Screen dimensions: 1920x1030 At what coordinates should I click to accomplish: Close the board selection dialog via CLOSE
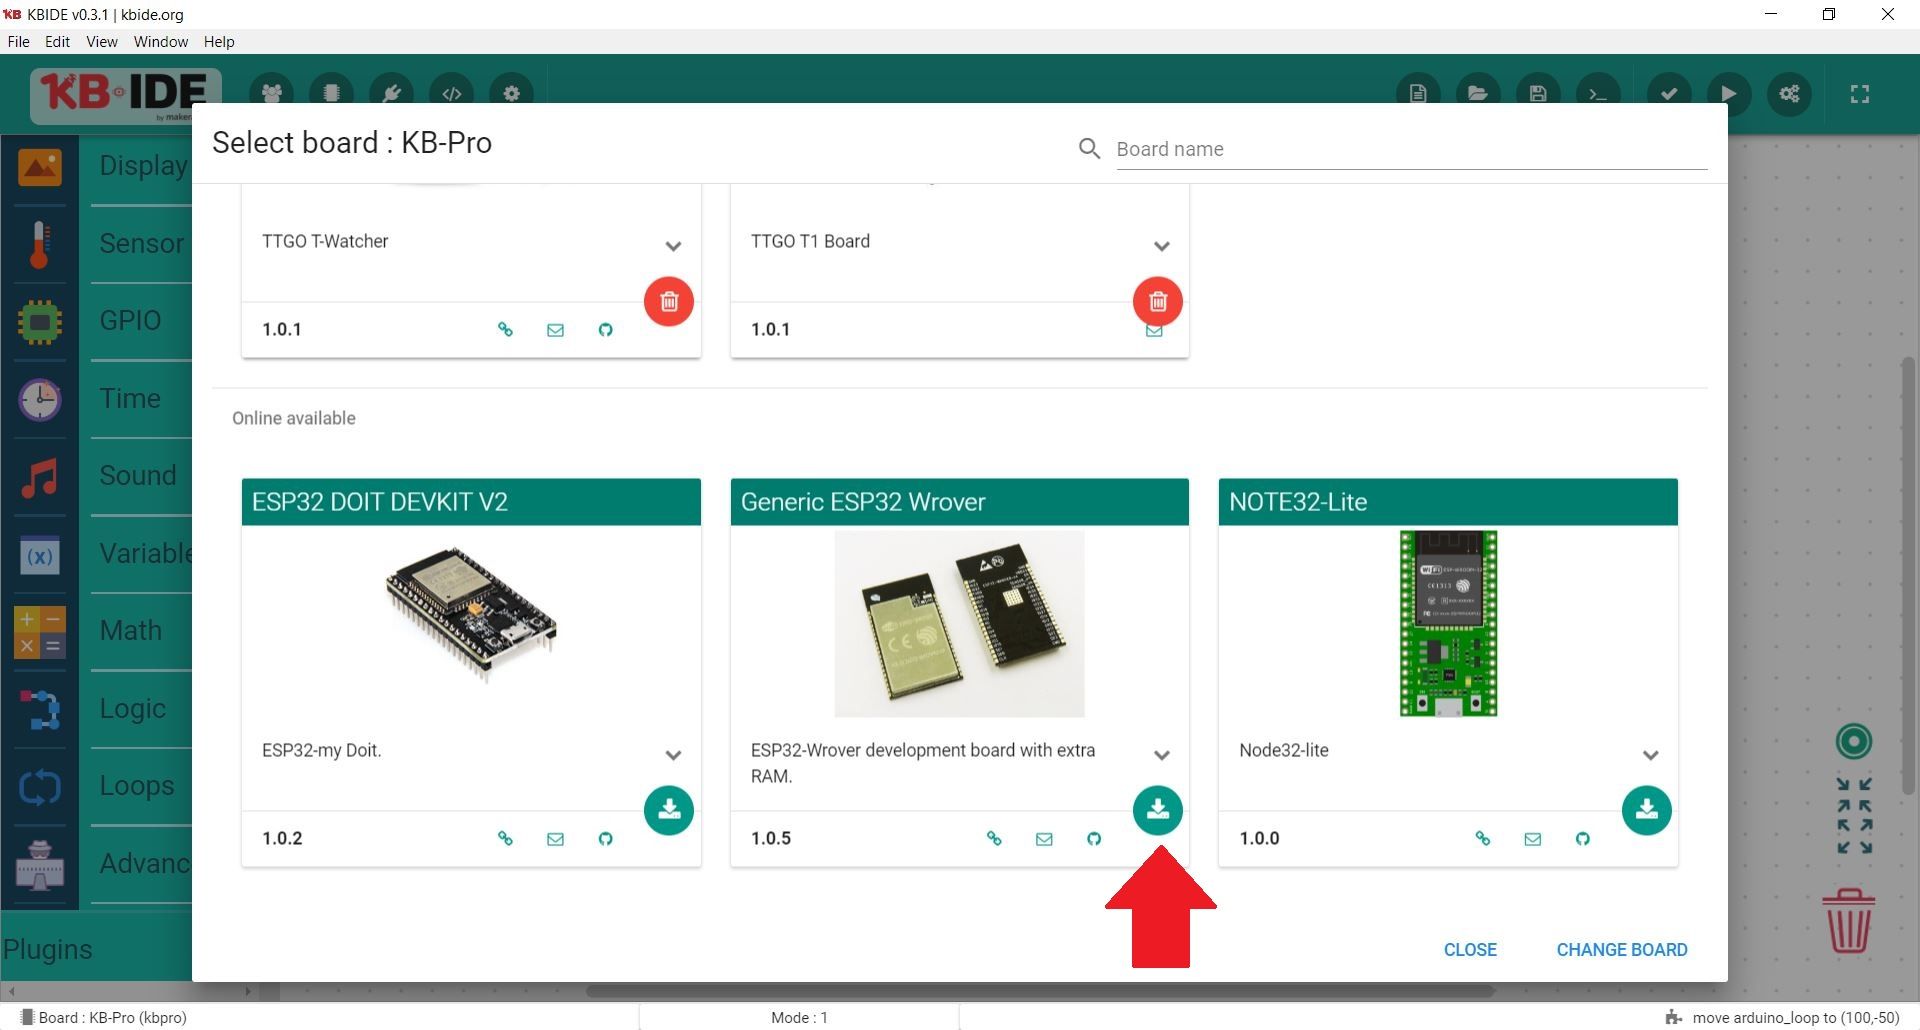pyautogui.click(x=1470, y=949)
